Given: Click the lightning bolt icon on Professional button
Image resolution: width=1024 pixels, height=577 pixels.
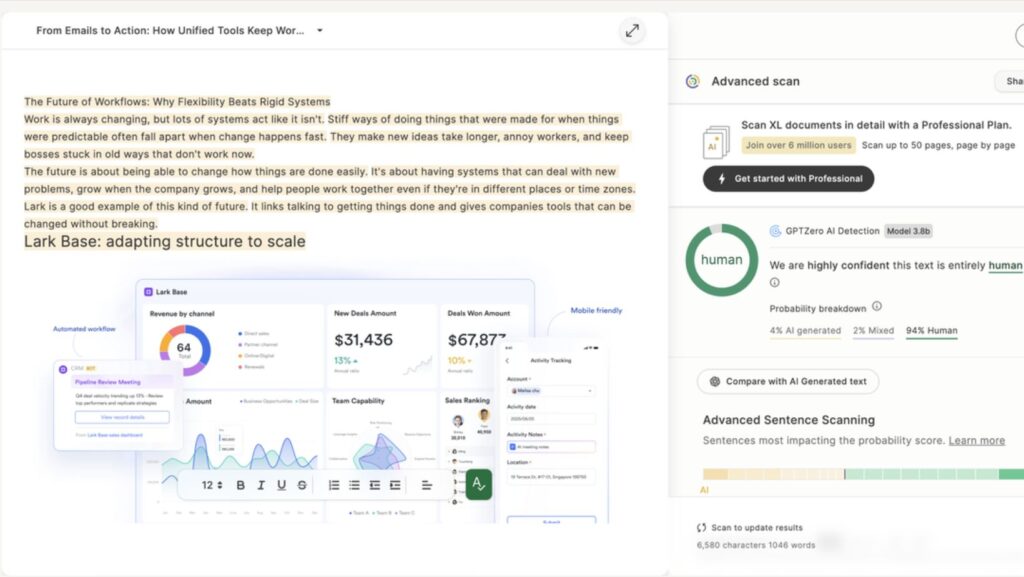Looking at the screenshot, I should 722,179.
